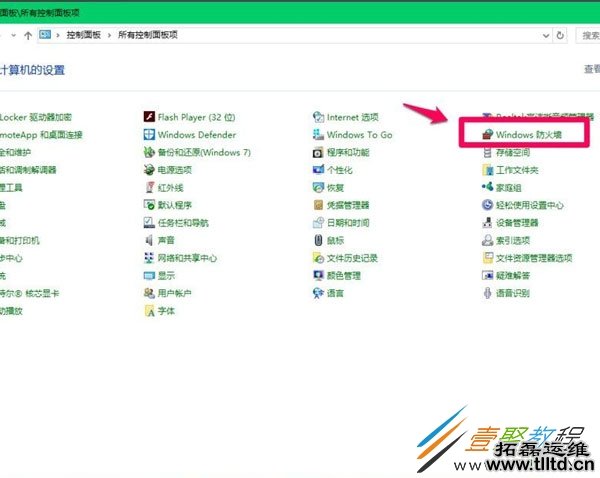Open the 颜色管理 icon

pos(318,276)
